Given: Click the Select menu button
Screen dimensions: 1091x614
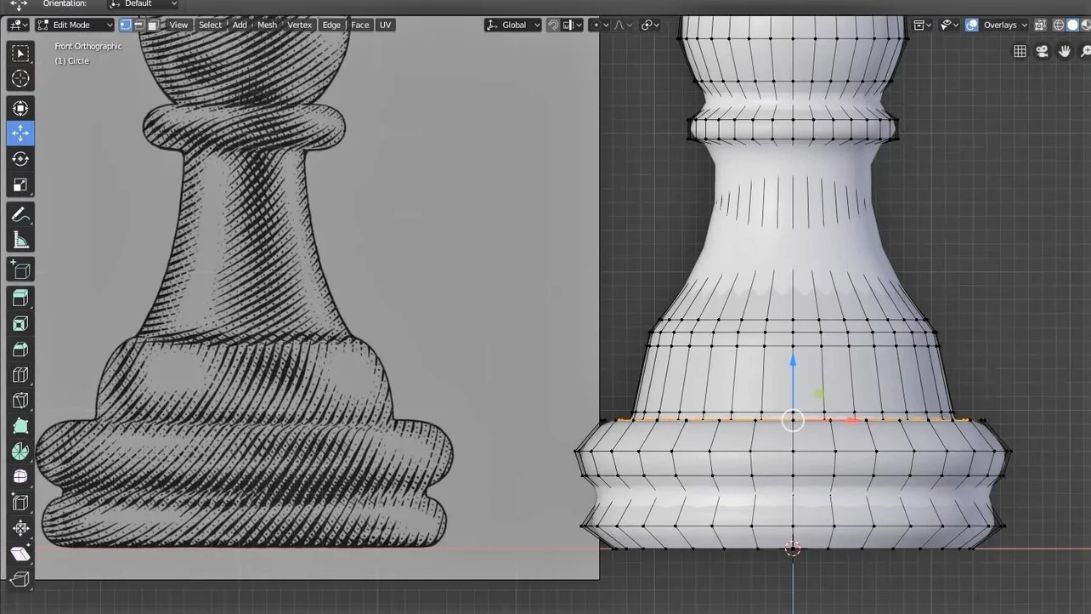Looking at the screenshot, I should [x=210, y=25].
